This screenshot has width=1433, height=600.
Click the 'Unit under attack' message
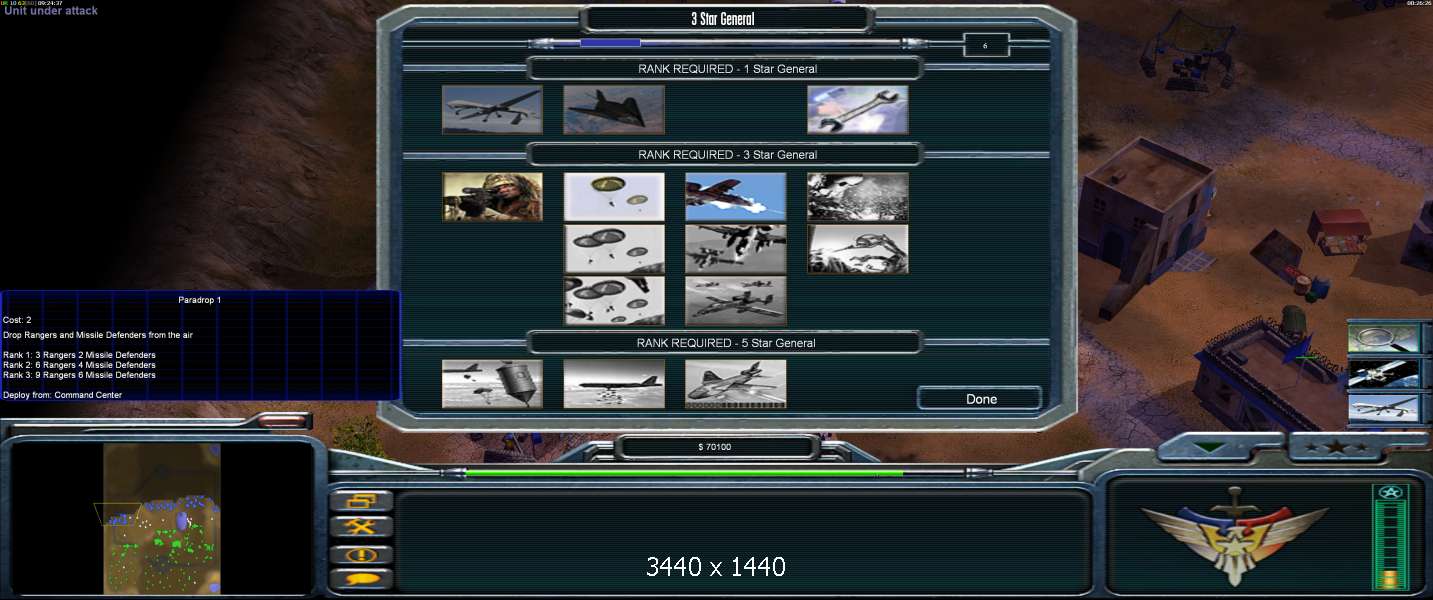pos(51,11)
